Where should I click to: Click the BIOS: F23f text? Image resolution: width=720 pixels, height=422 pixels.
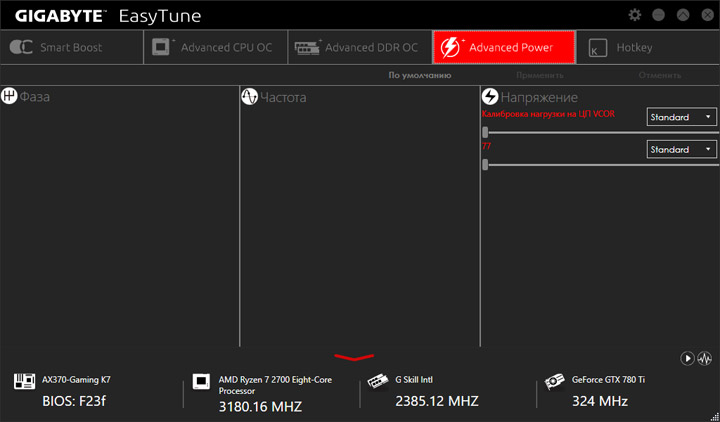coord(74,401)
